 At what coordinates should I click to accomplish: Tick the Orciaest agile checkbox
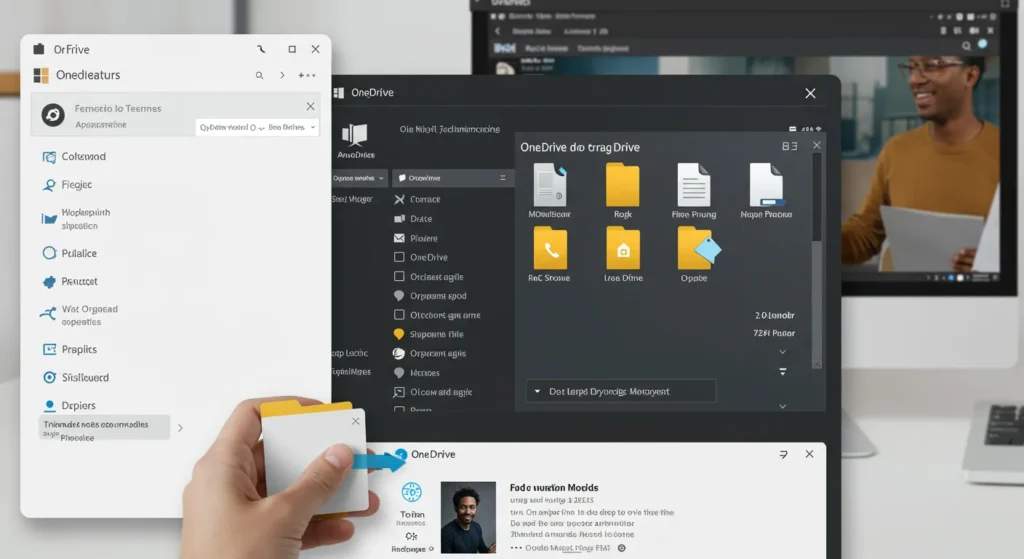(399, 276)
